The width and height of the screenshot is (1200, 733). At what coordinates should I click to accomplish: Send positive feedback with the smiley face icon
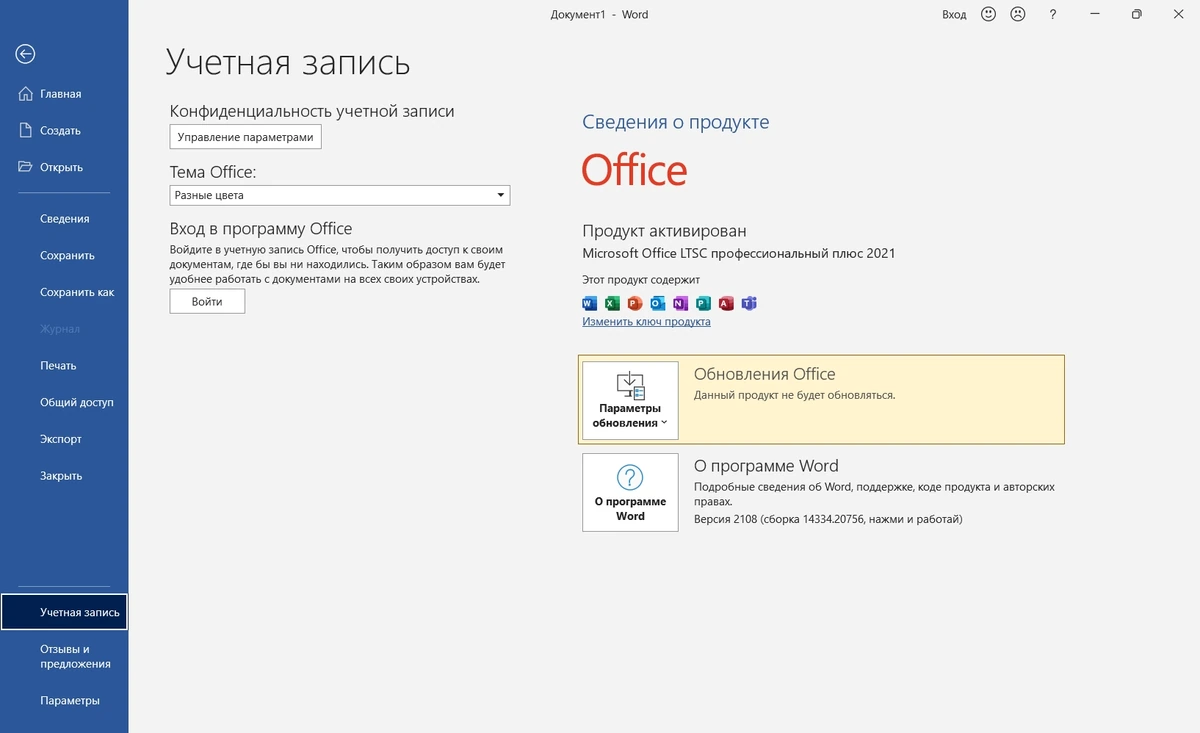click(989, 15)
